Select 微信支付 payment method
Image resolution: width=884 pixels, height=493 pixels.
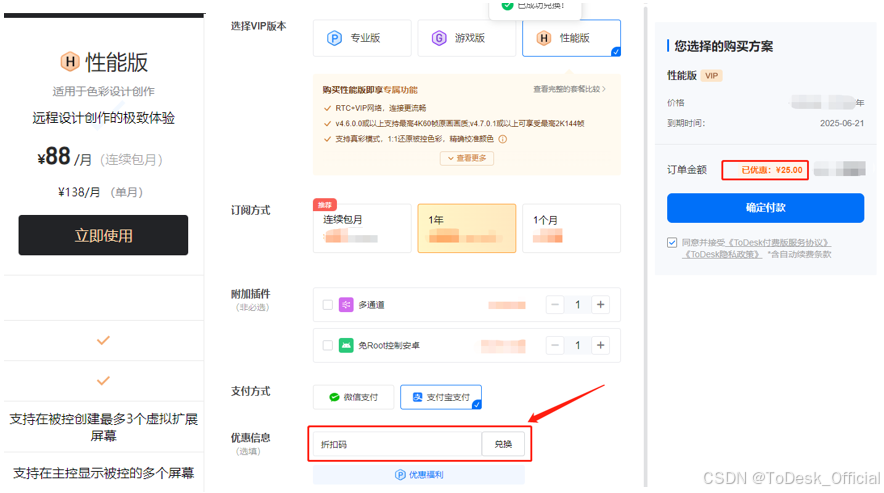click(353, 397)
